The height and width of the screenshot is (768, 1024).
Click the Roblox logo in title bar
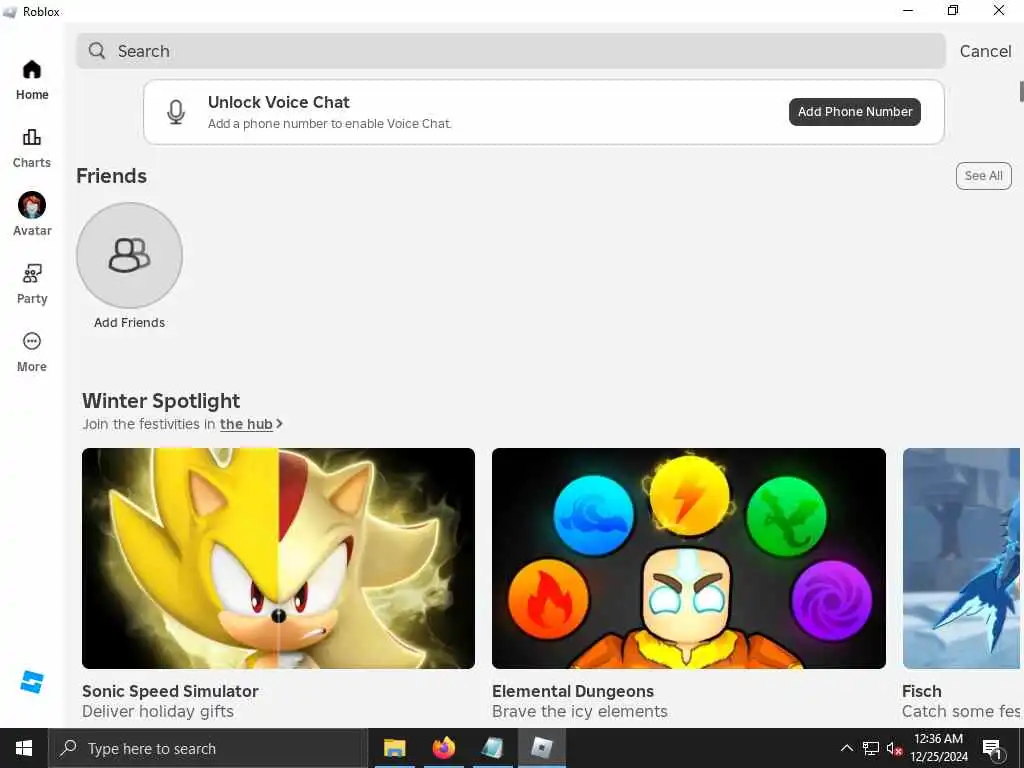10,12
